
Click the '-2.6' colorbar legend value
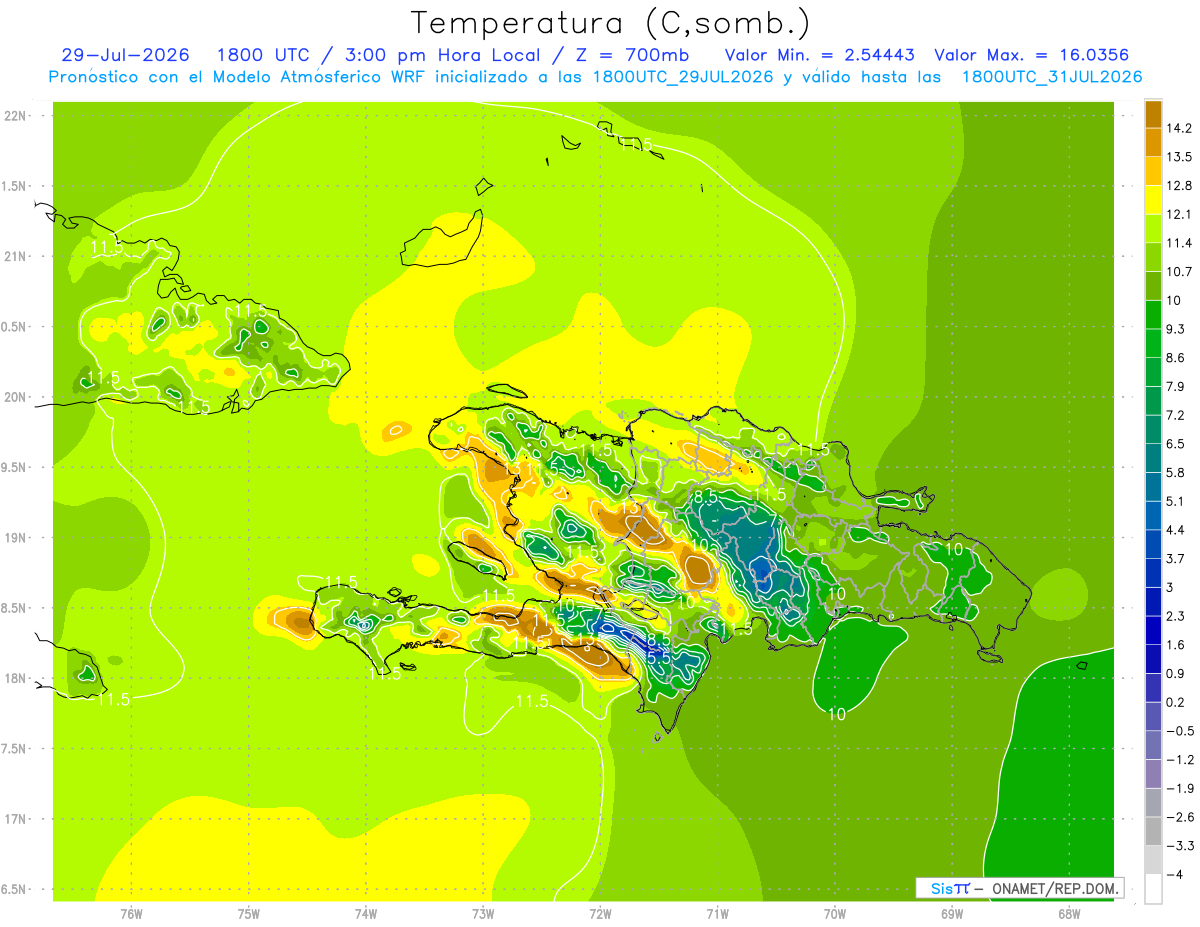(x=1179, y=817)
